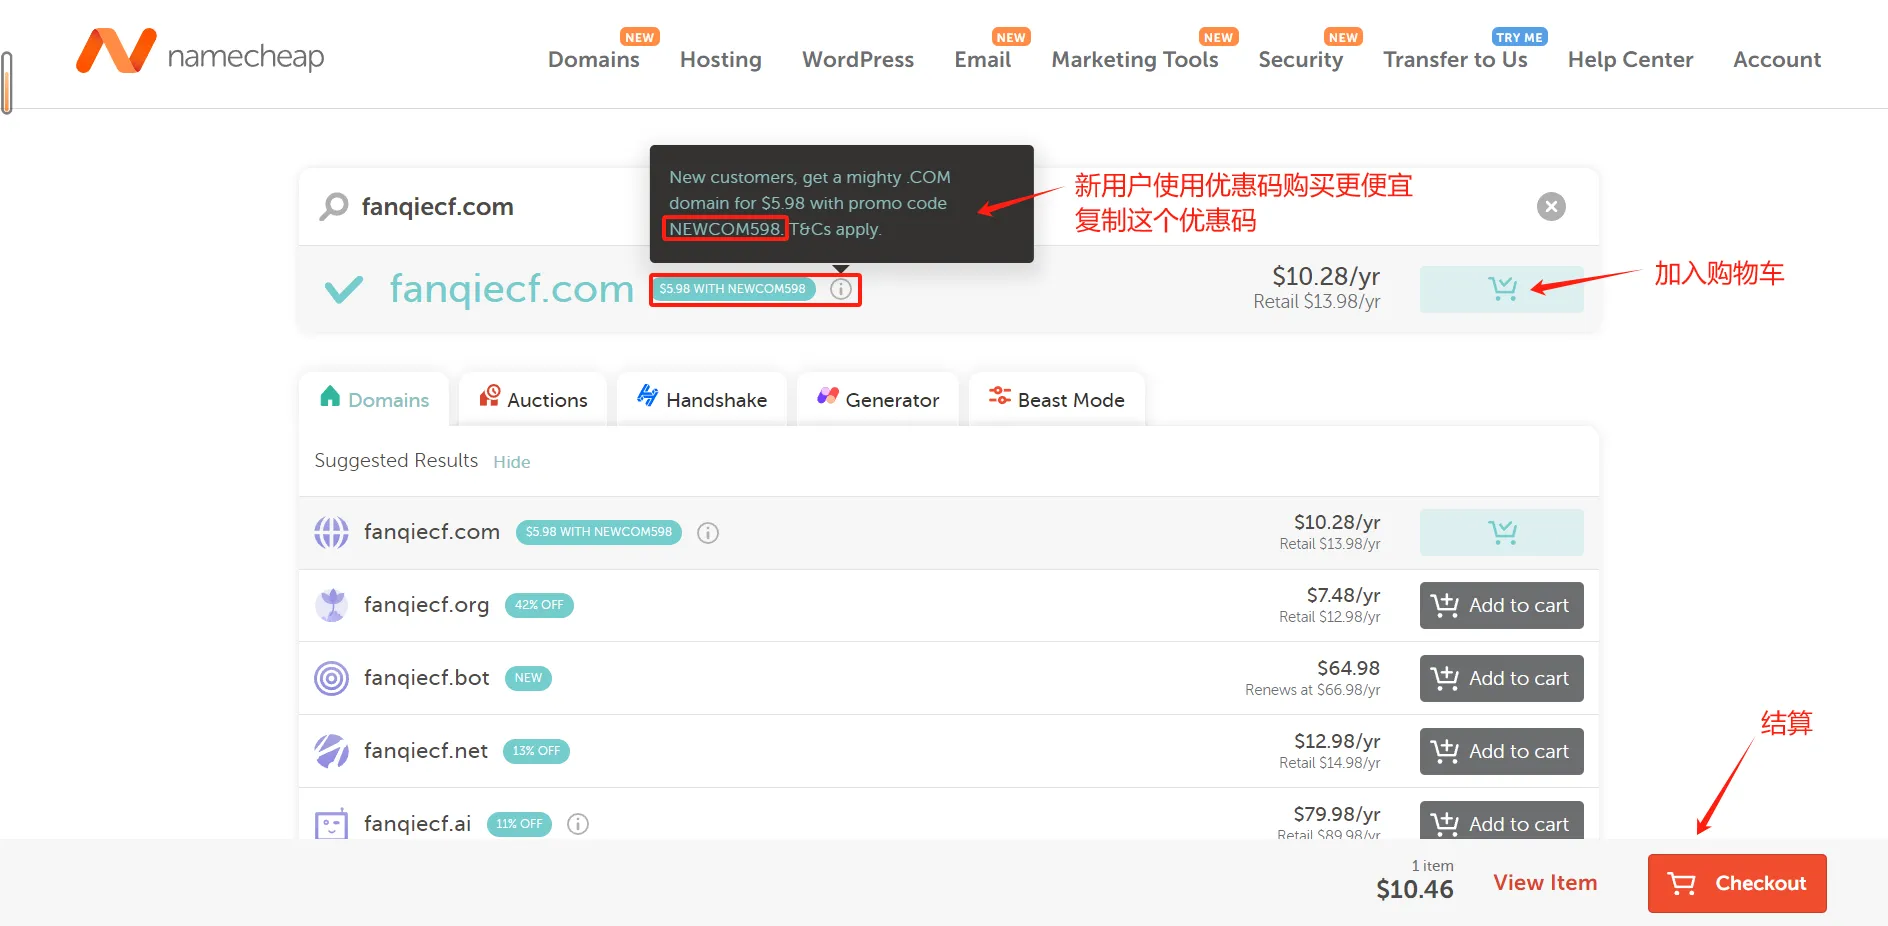Click the 13% OFF badge

click(x=536, y=751)
